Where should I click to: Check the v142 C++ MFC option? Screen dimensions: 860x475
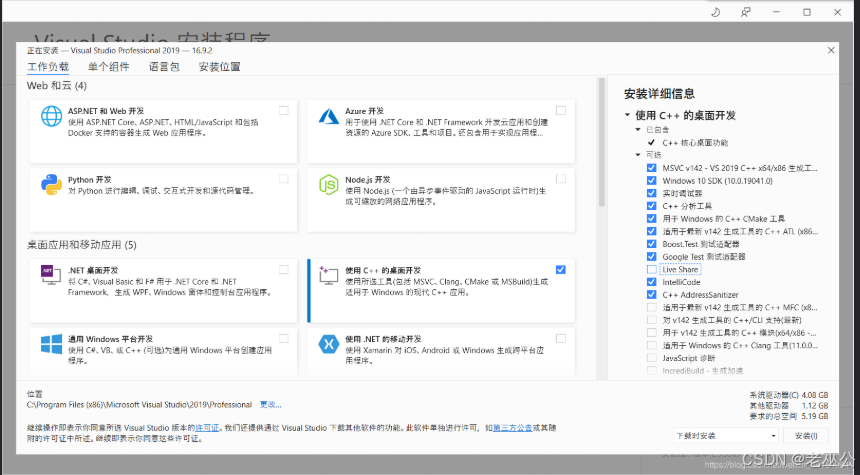pyautogui.click(x=652, y=307)
